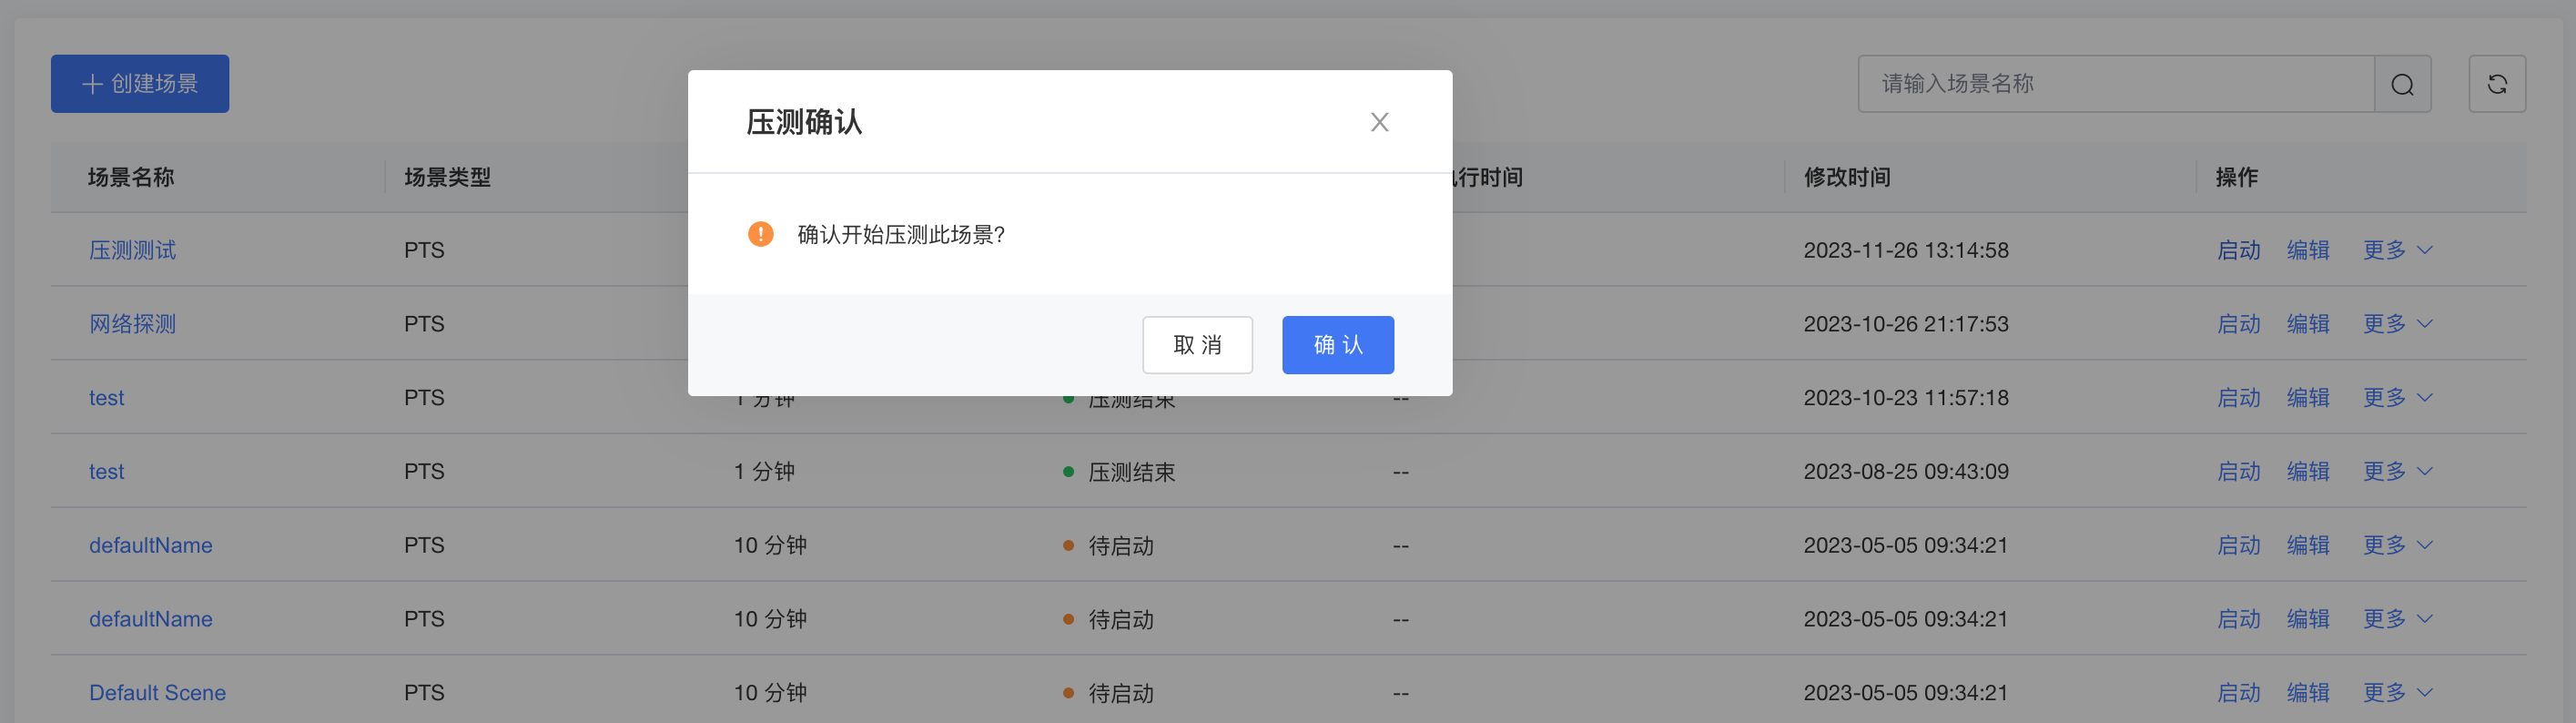Screen dimensions: 2576x723
Task: Expand 更多 dropdown for Default Scene row
Action: click(x=2396, y=692)
